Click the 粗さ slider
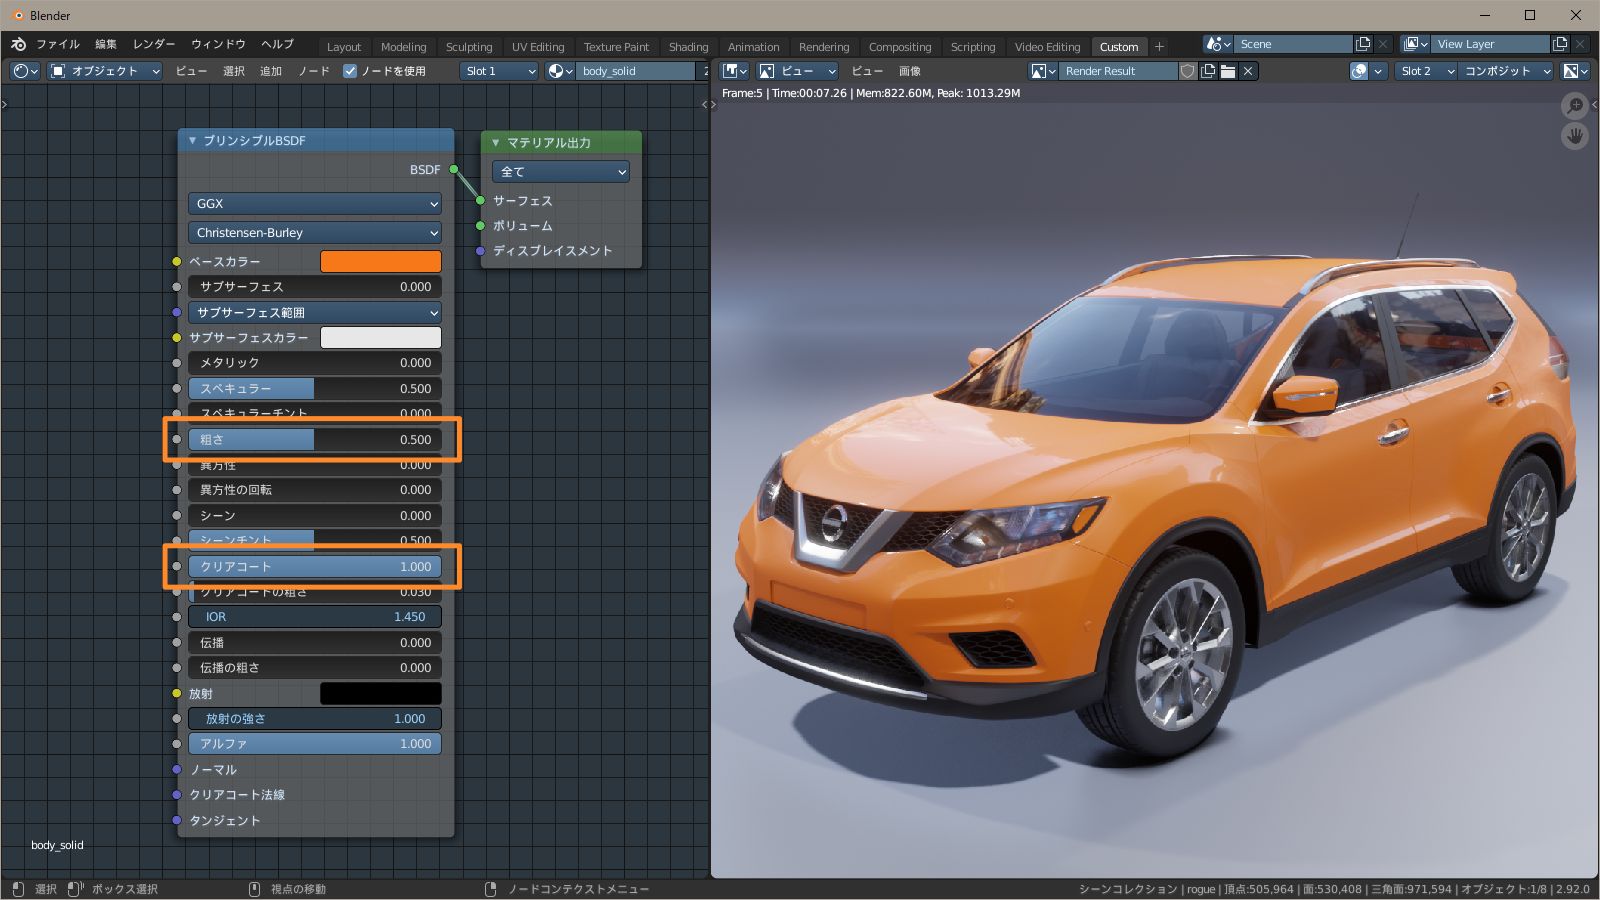1600x900 pixels. click(x=315, y=439)
